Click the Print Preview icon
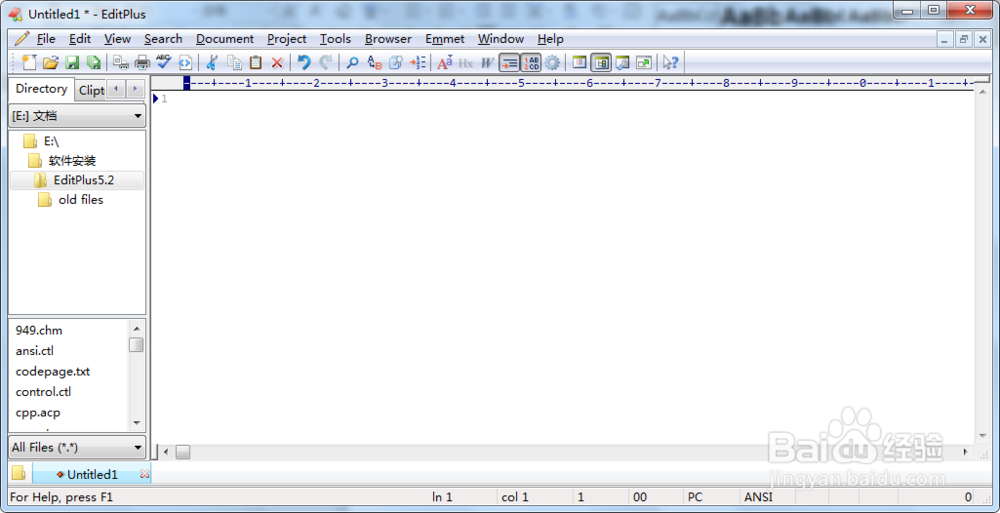The image size is (1000, 513). pyautogui.click(x=121, y=63)
